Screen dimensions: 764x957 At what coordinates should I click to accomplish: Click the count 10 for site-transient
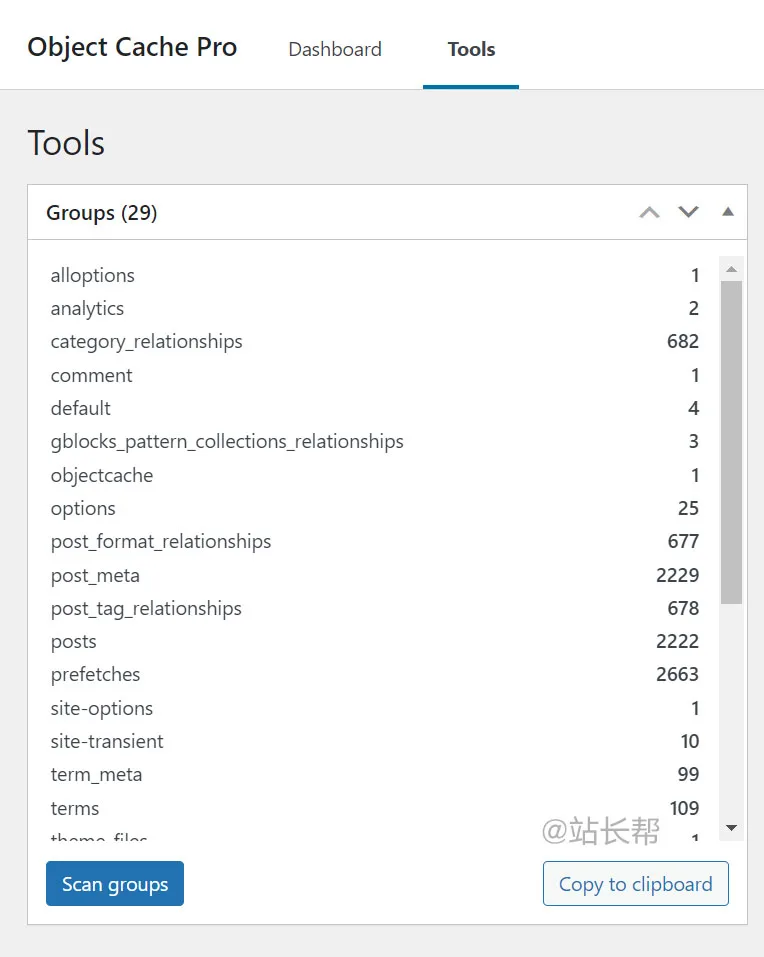click(690, 742)
